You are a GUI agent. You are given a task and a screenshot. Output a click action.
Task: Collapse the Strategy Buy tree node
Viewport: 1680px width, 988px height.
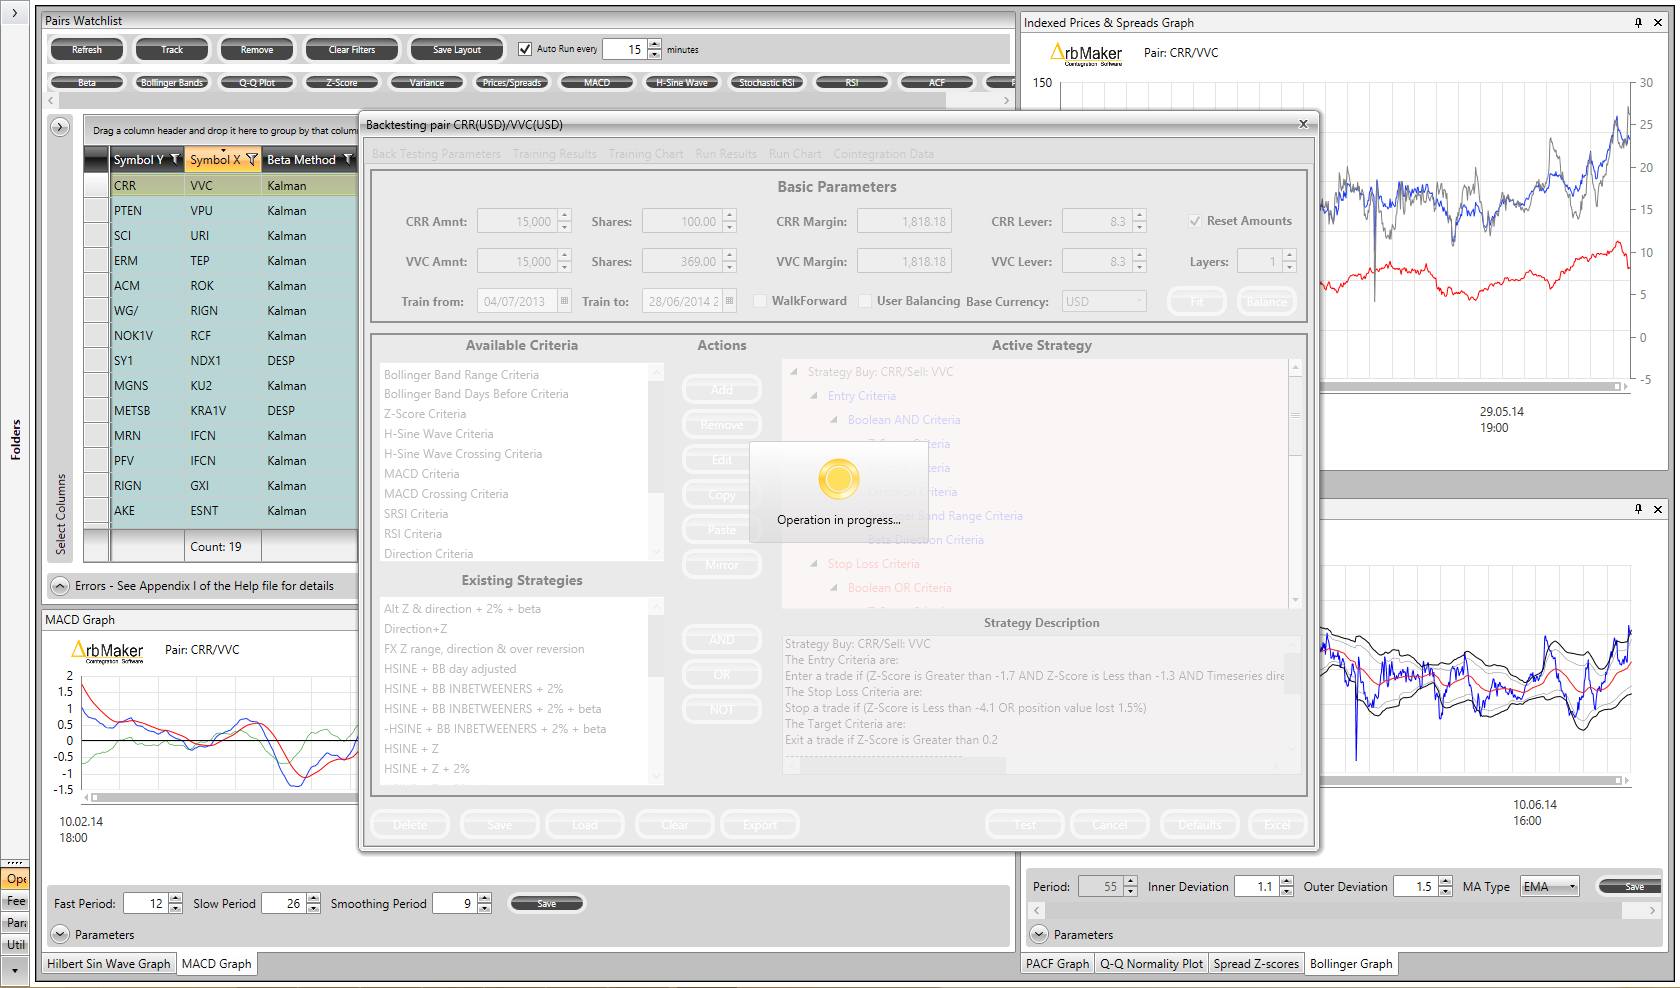tap(794, 372)
